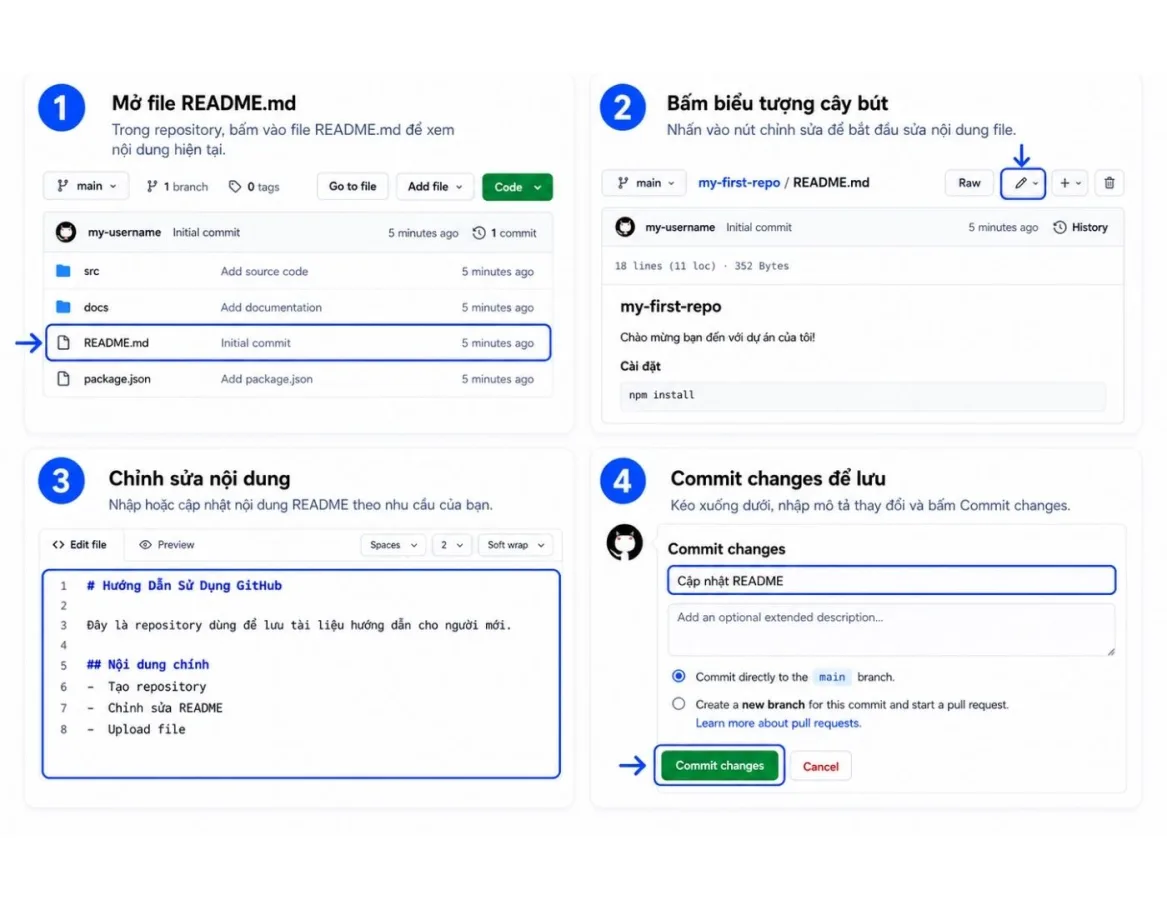This screenshot has height=900, width=1167.
Task: Click editor line '- Upload file'
Action: [x=136, y=729]
